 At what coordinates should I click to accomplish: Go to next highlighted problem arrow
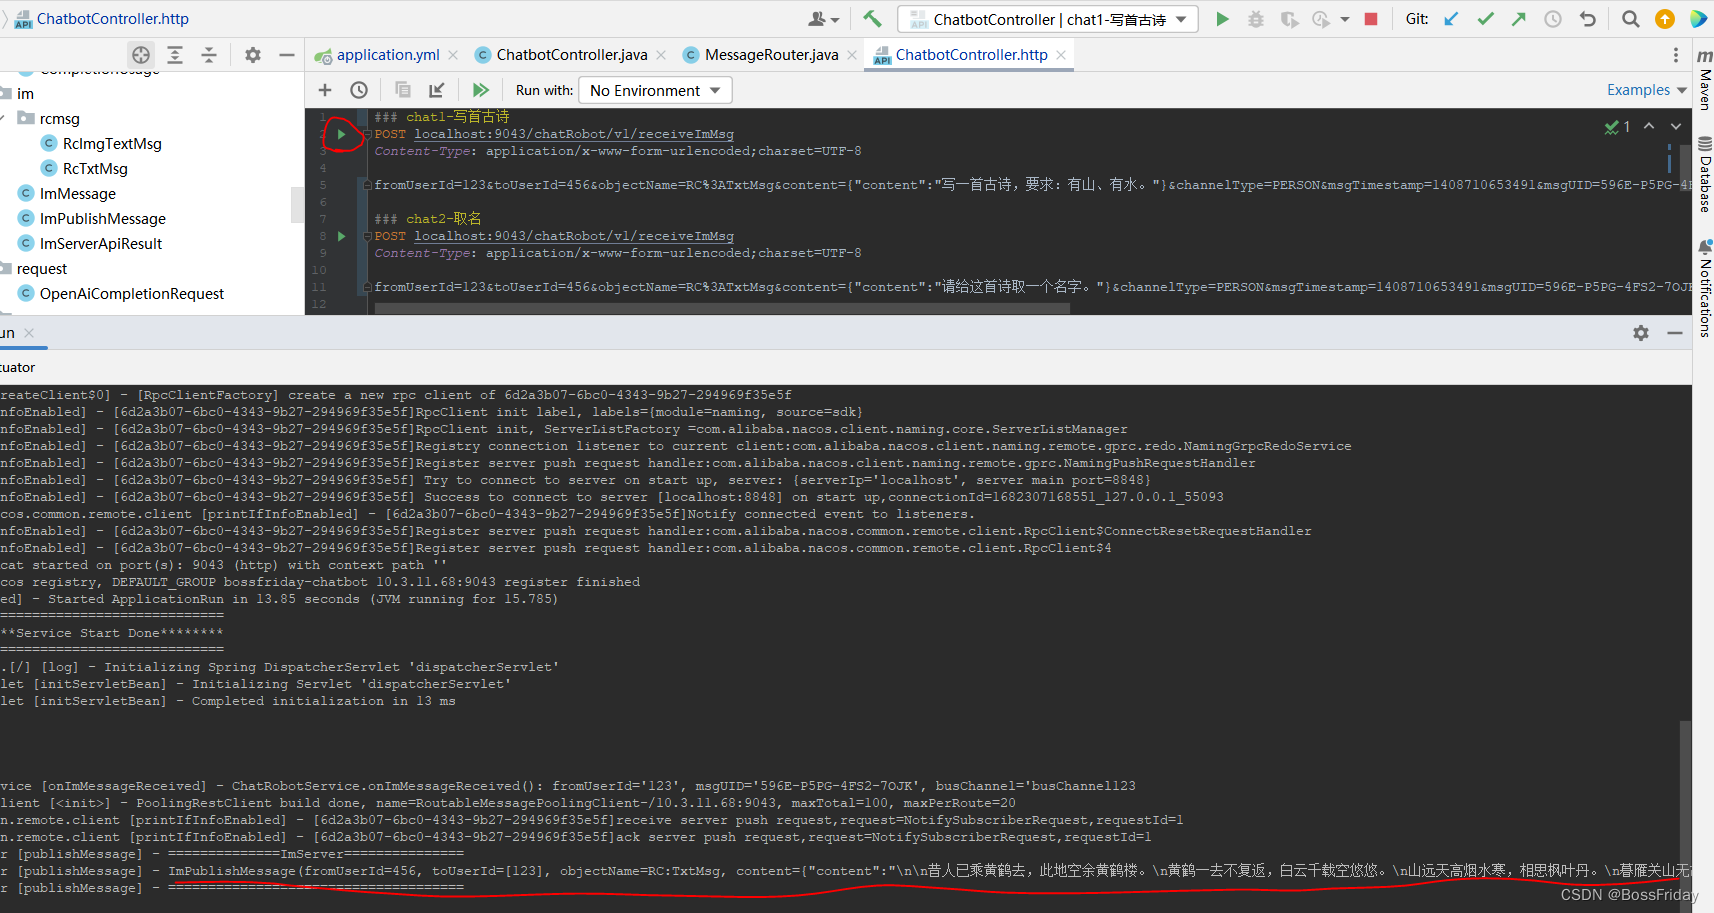point(1676,126)
